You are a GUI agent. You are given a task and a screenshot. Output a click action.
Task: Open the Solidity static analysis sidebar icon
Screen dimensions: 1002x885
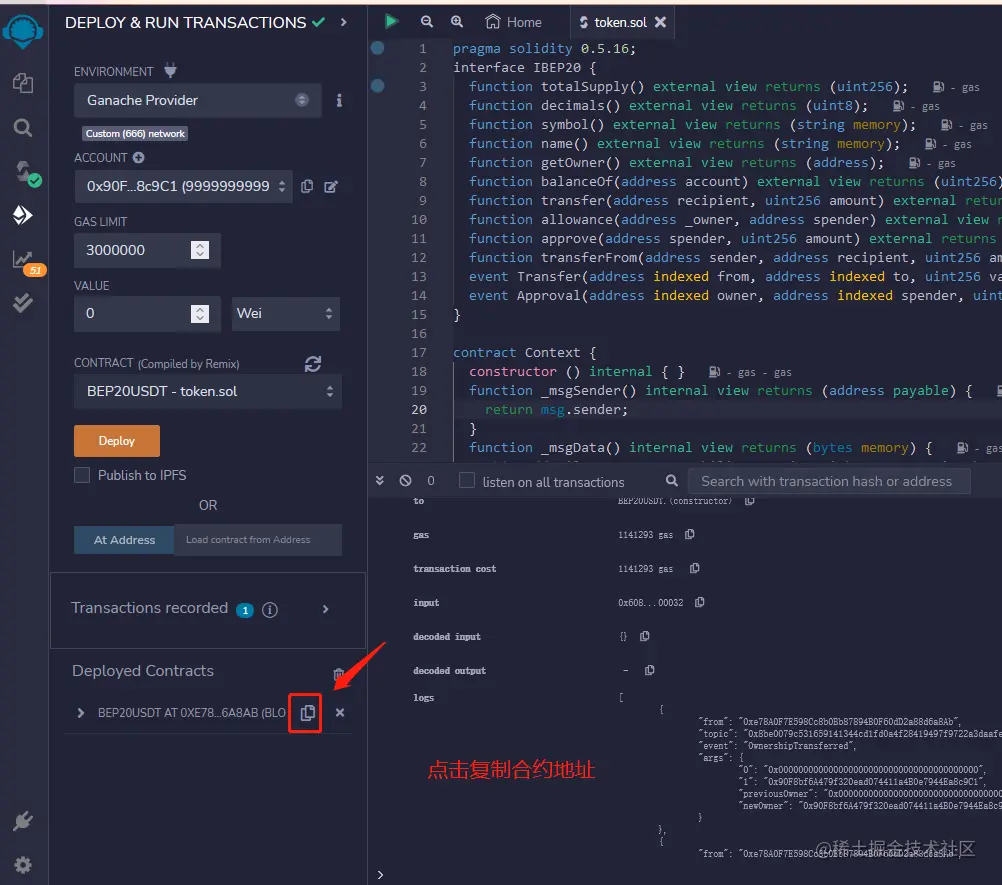(x=27, y=262)
